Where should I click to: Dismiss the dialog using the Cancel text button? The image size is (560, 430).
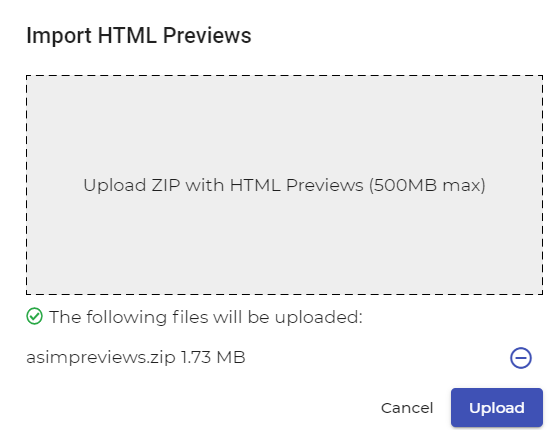pos(407,408)
